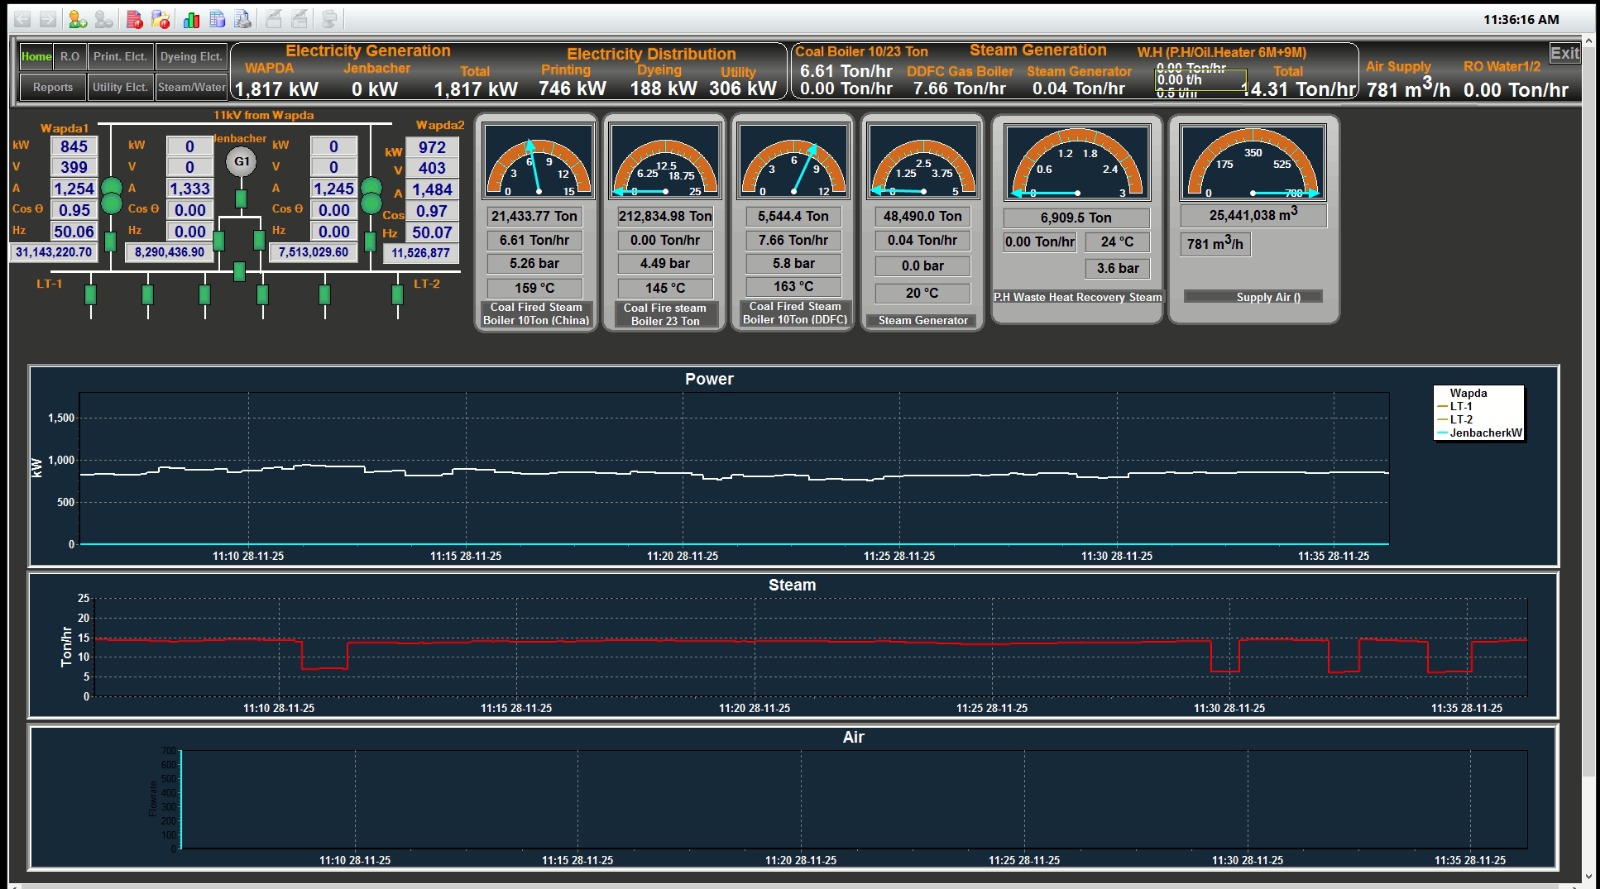Click the Supply Air gauge dial

tap(1253, 162)
